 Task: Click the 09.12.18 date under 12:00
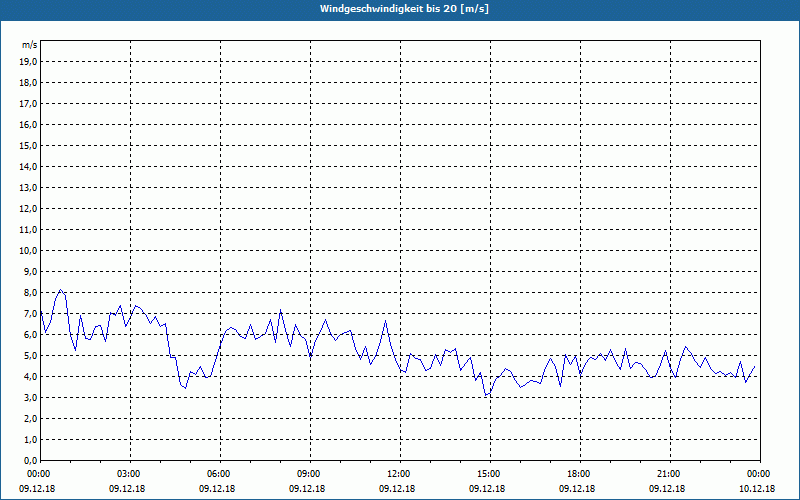point(397,489)
